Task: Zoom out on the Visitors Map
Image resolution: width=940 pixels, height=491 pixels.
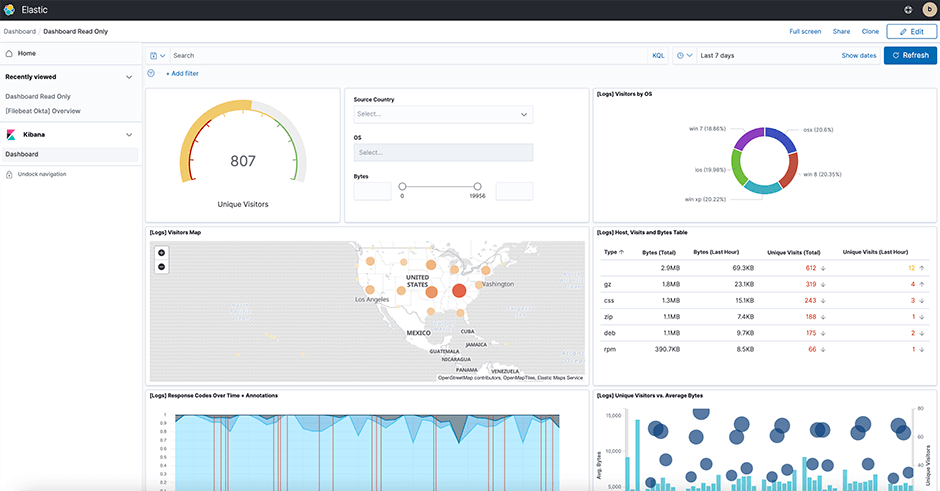Action: (x=162, y=267)
